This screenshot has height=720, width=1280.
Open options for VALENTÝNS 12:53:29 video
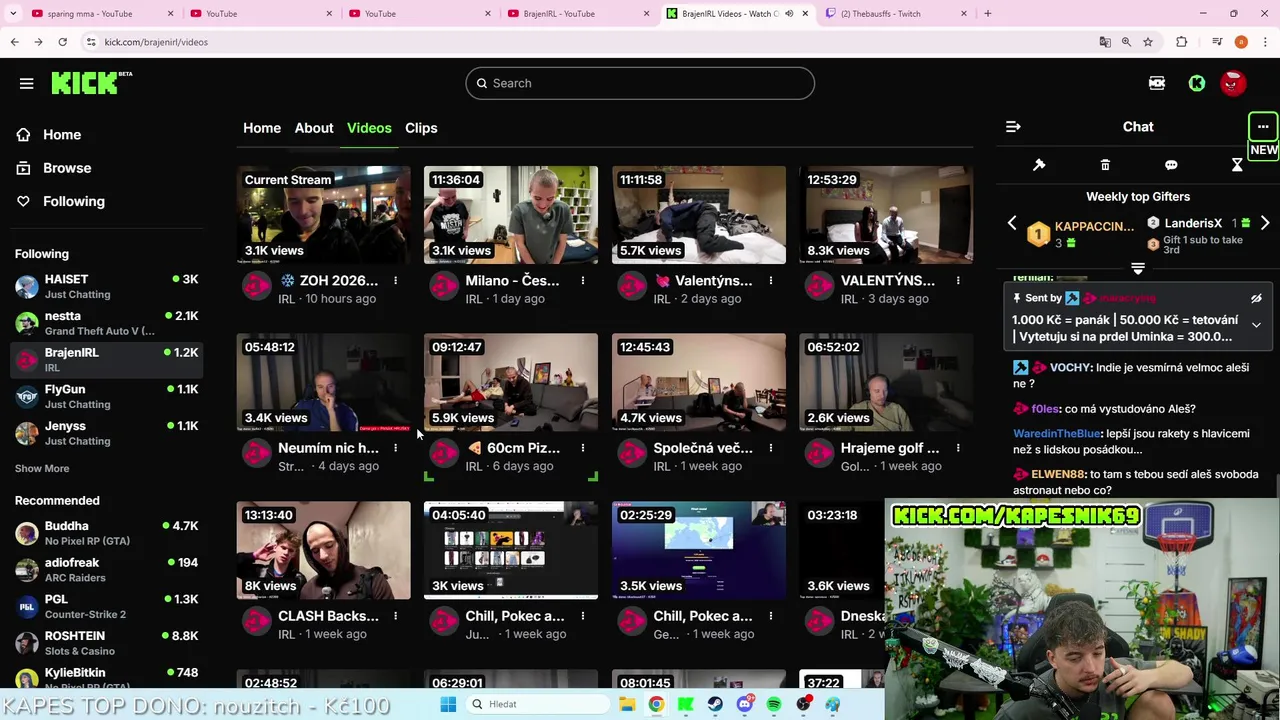point(958,281)
